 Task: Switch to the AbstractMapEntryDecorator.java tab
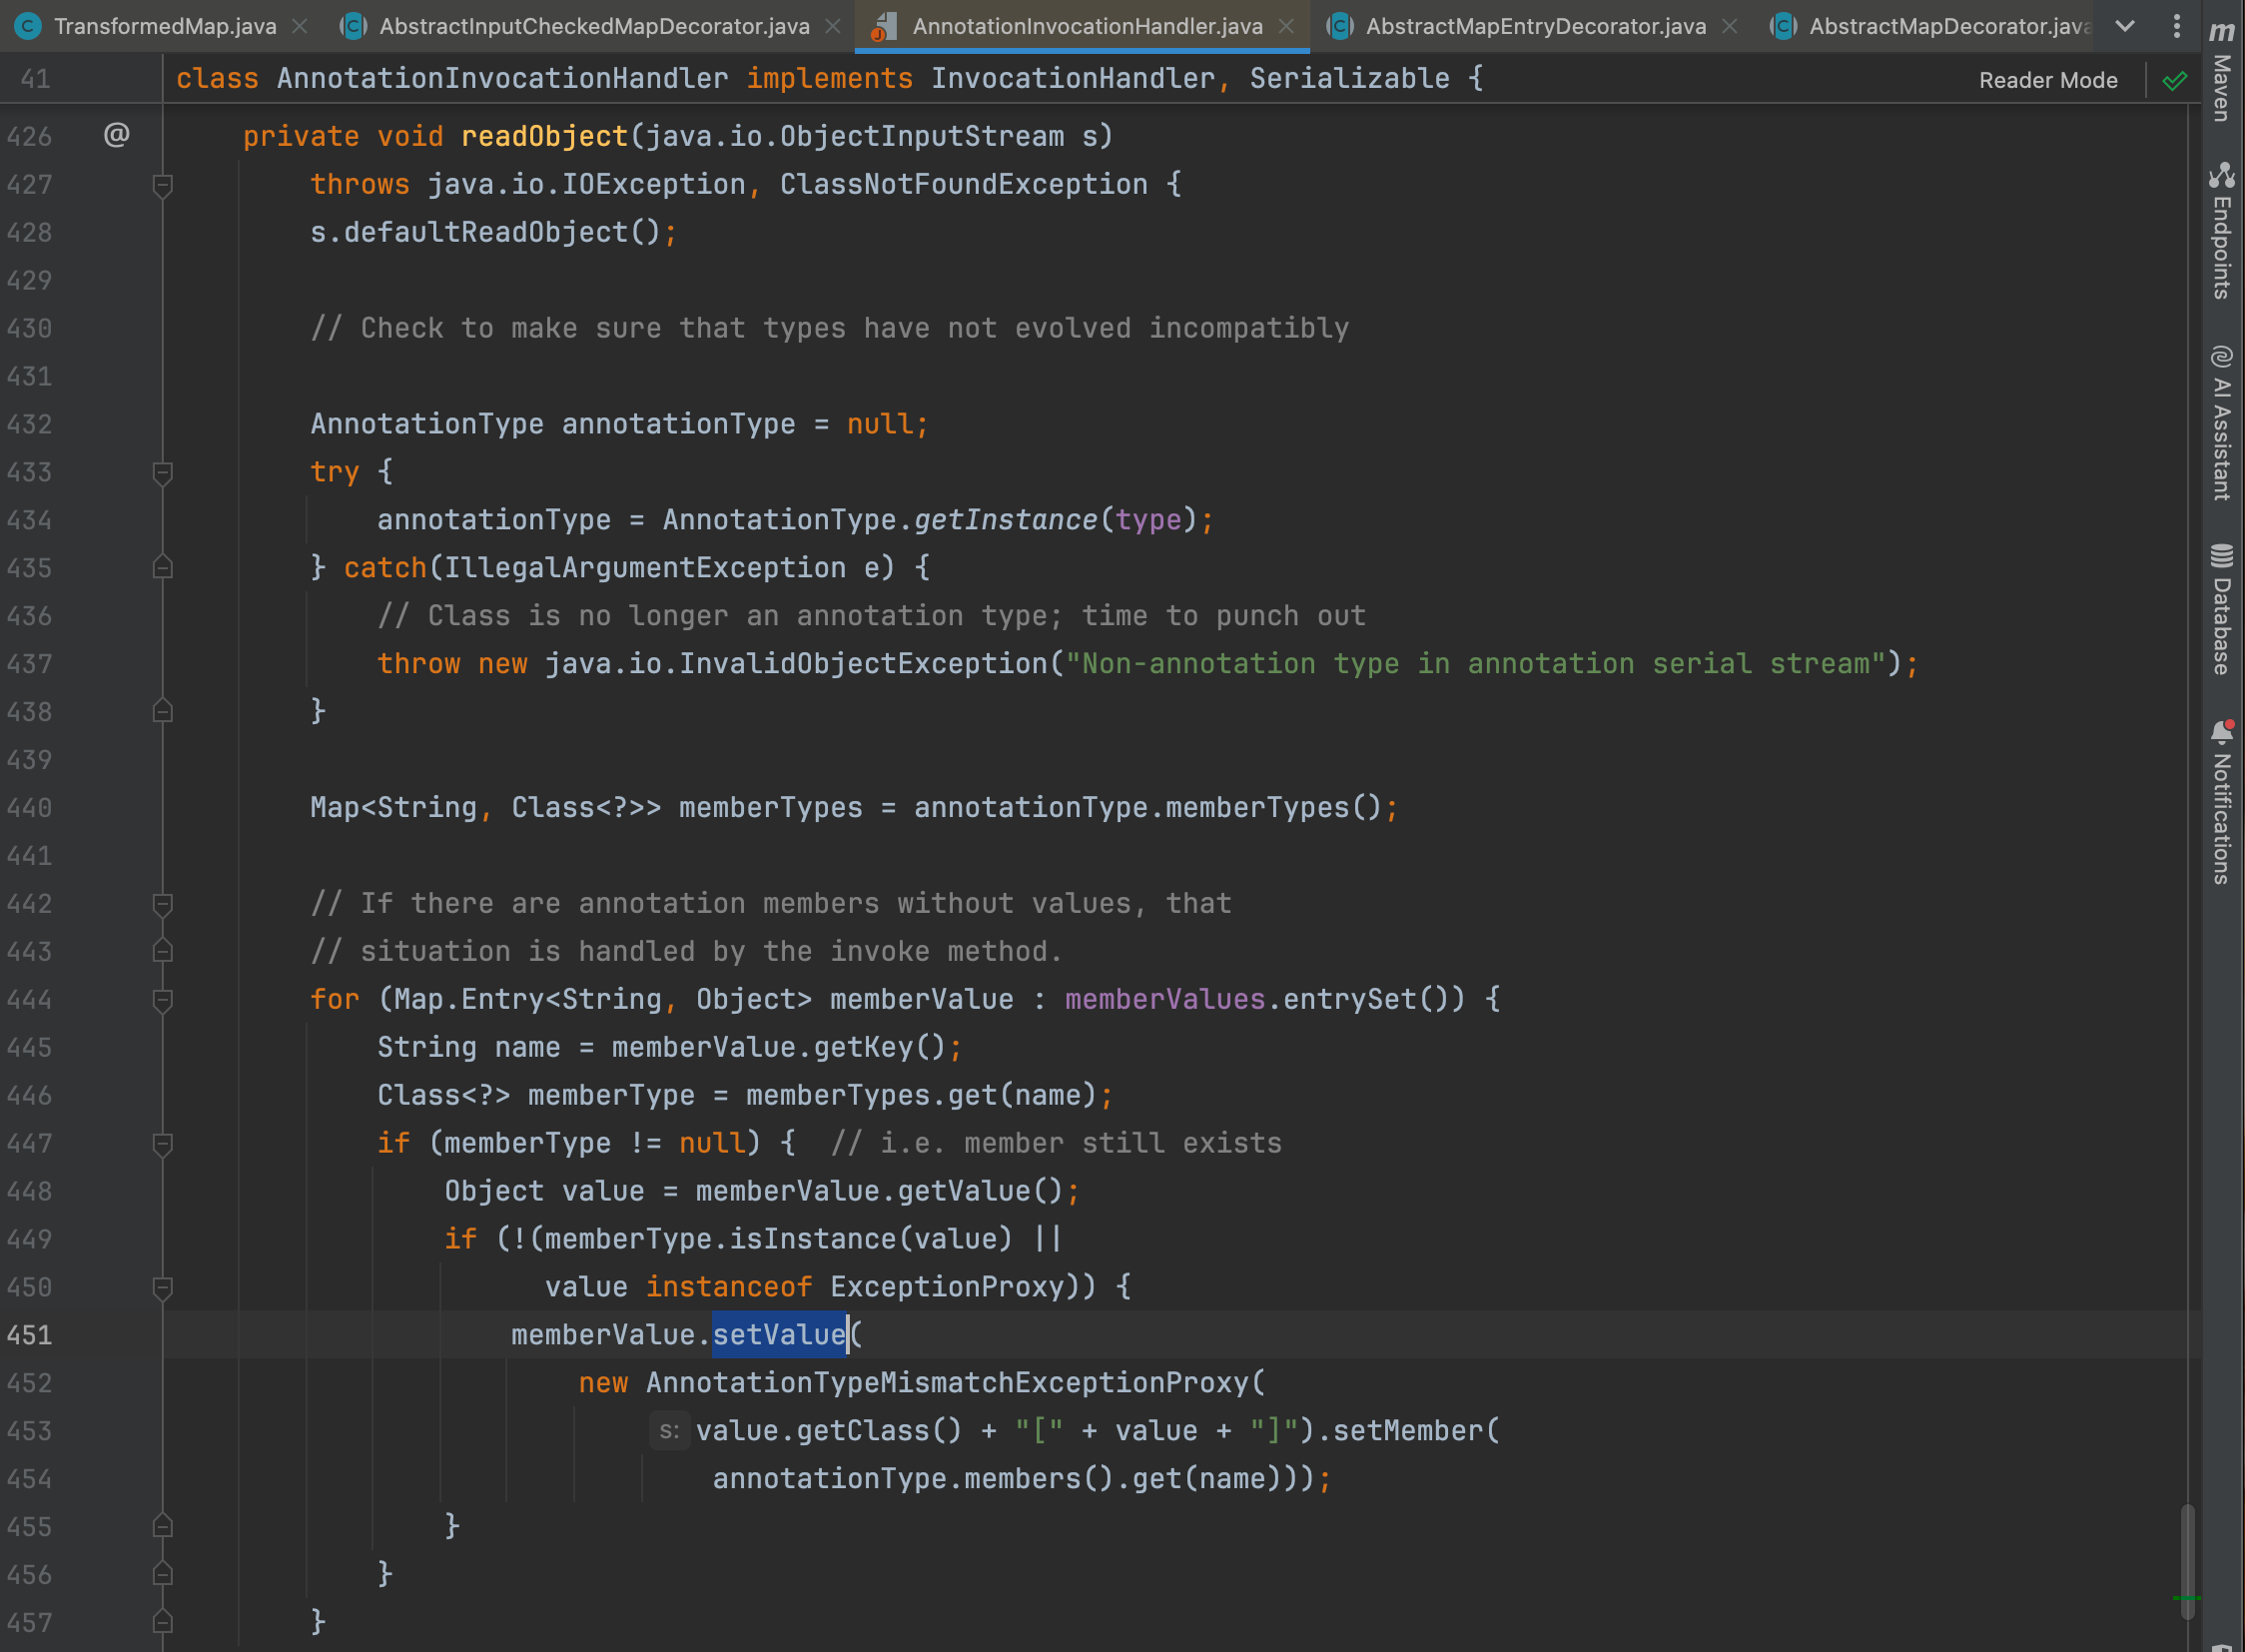1535,26
